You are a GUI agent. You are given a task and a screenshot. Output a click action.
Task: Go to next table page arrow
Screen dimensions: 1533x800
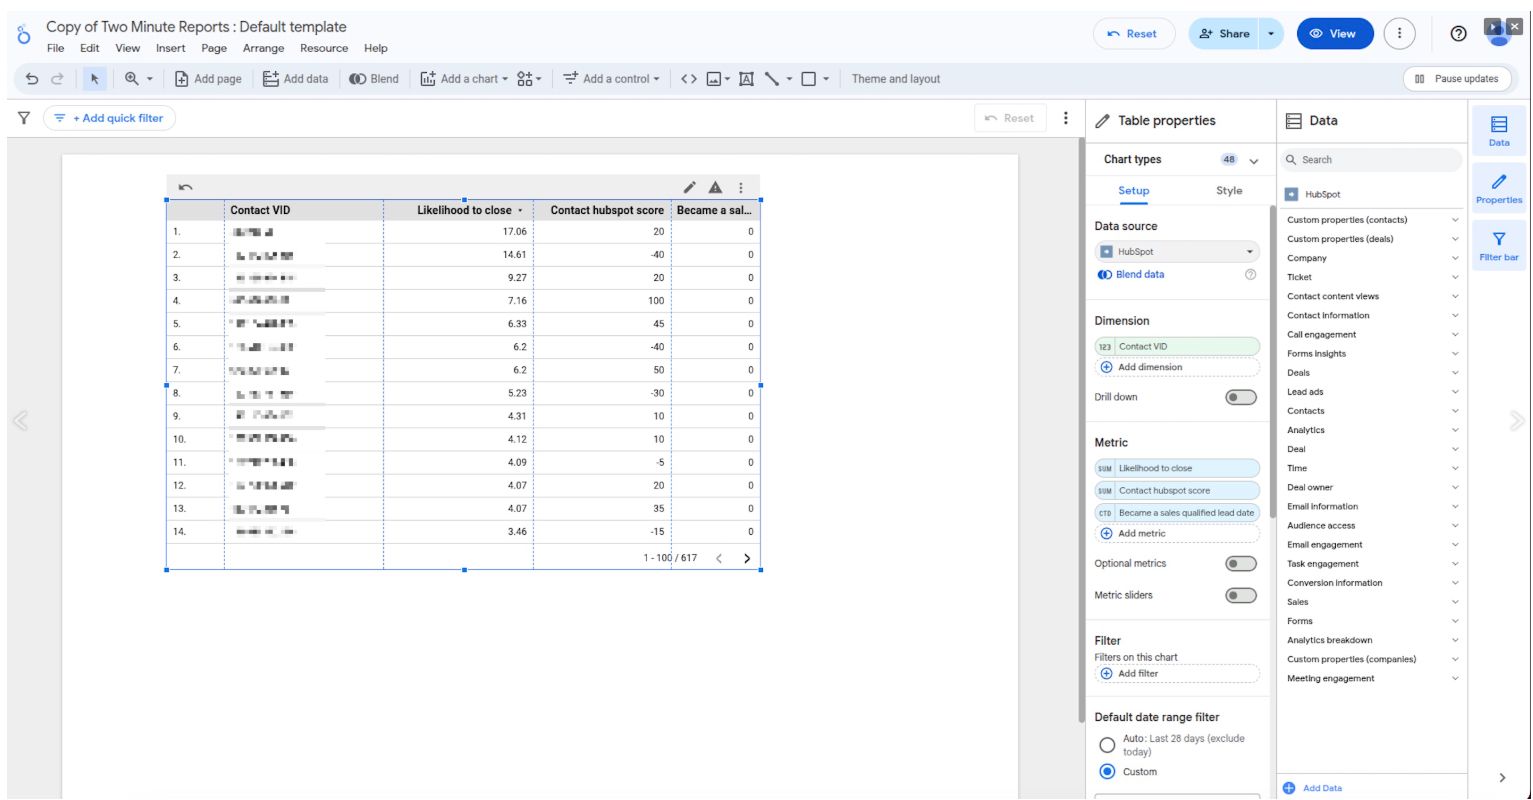coord(746,558)
